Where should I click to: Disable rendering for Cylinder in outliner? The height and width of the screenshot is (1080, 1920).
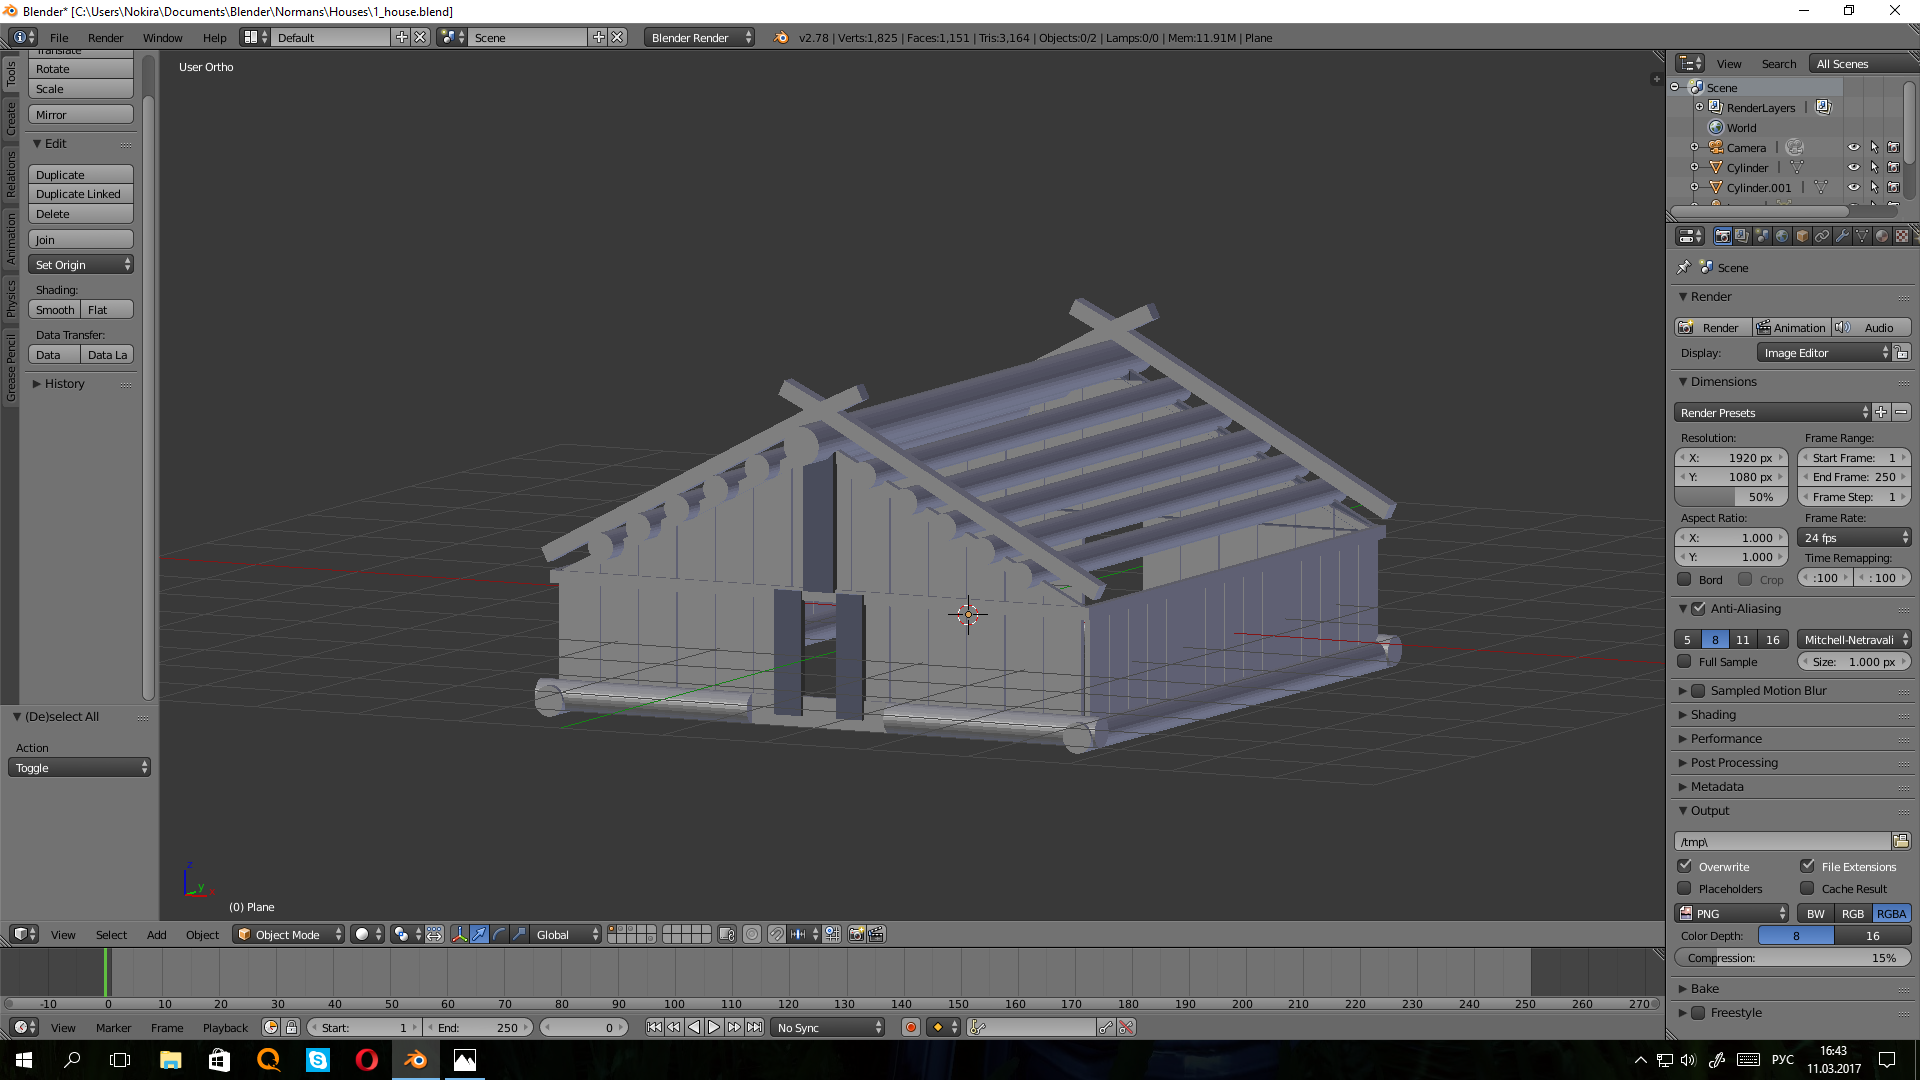click(x=1893, y=167)
